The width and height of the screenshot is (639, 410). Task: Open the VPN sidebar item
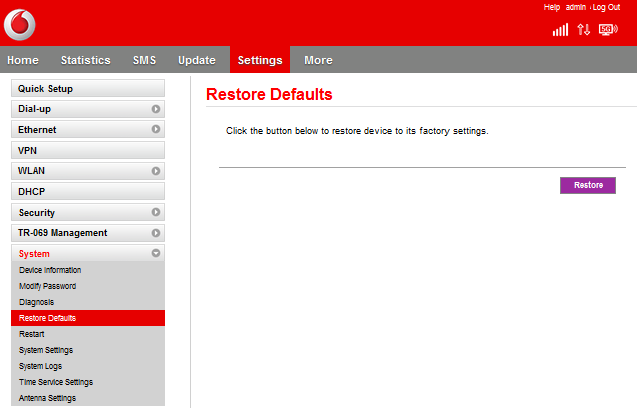point(88,150)
